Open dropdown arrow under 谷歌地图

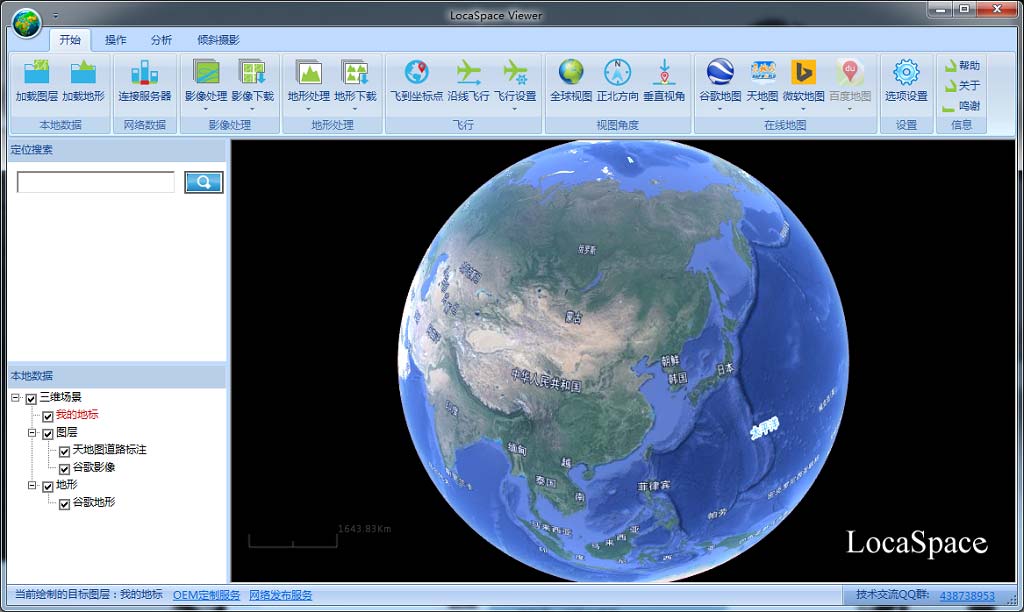pyautogui.click(x=720, y=109)
